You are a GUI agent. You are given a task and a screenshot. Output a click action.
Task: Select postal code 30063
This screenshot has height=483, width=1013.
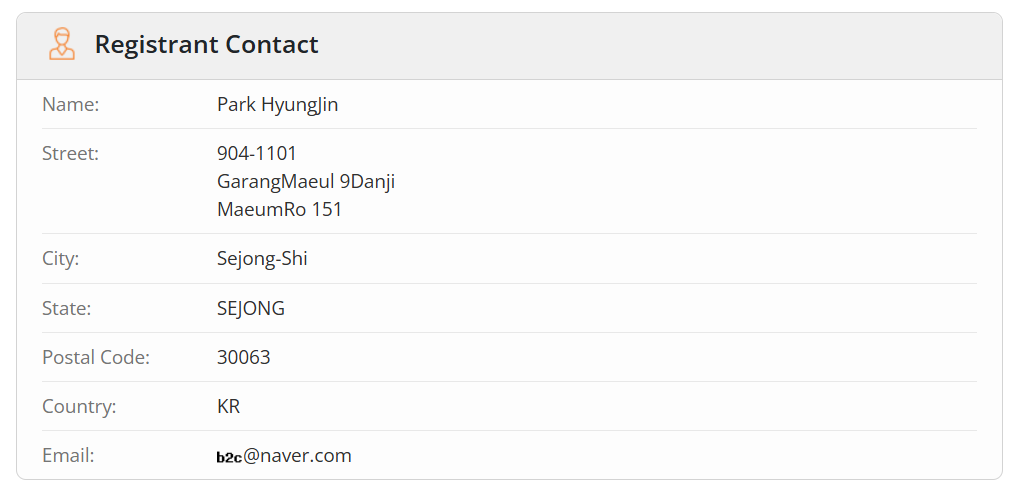(x=244, y=357)
